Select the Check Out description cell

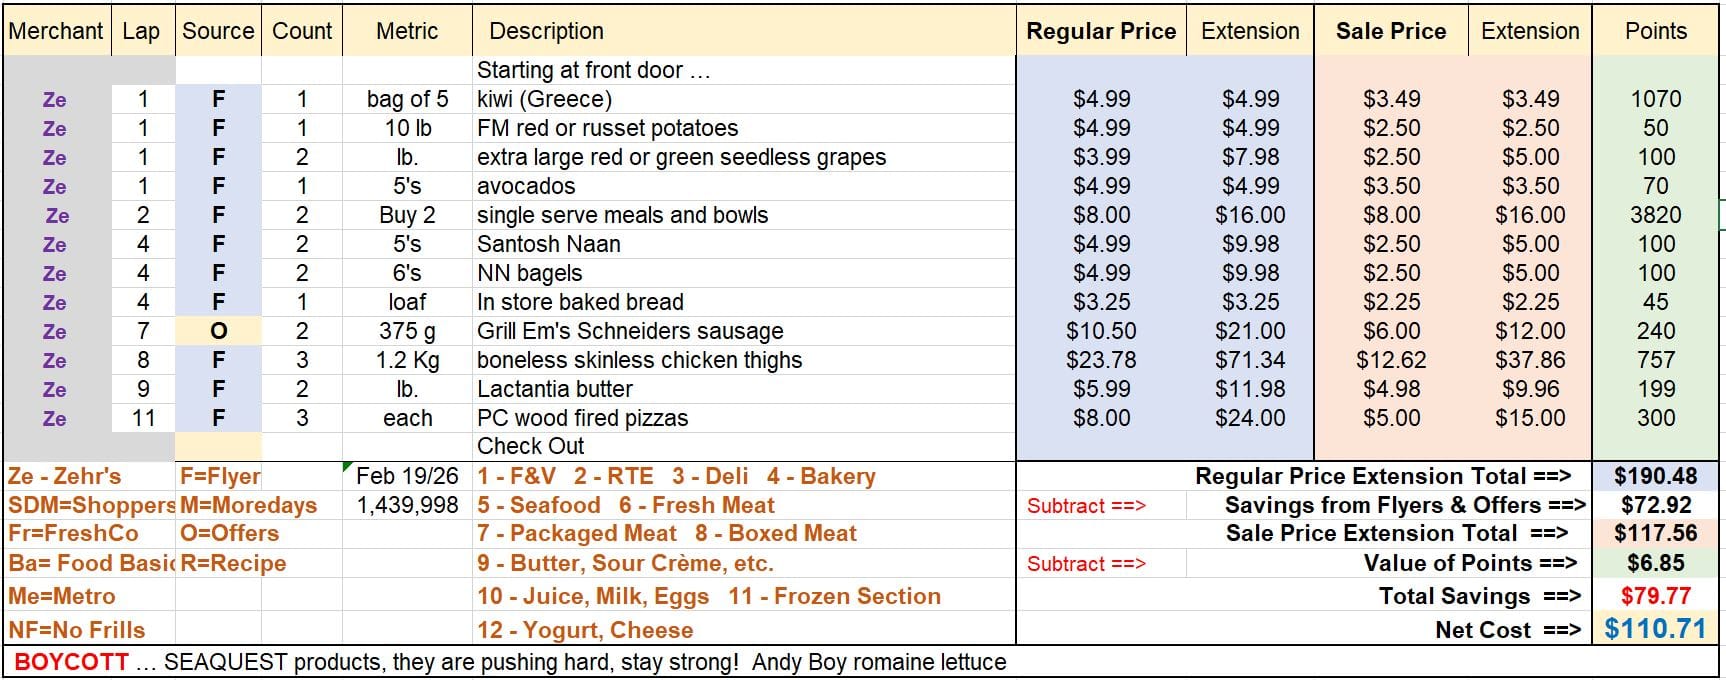coord(530,446)
